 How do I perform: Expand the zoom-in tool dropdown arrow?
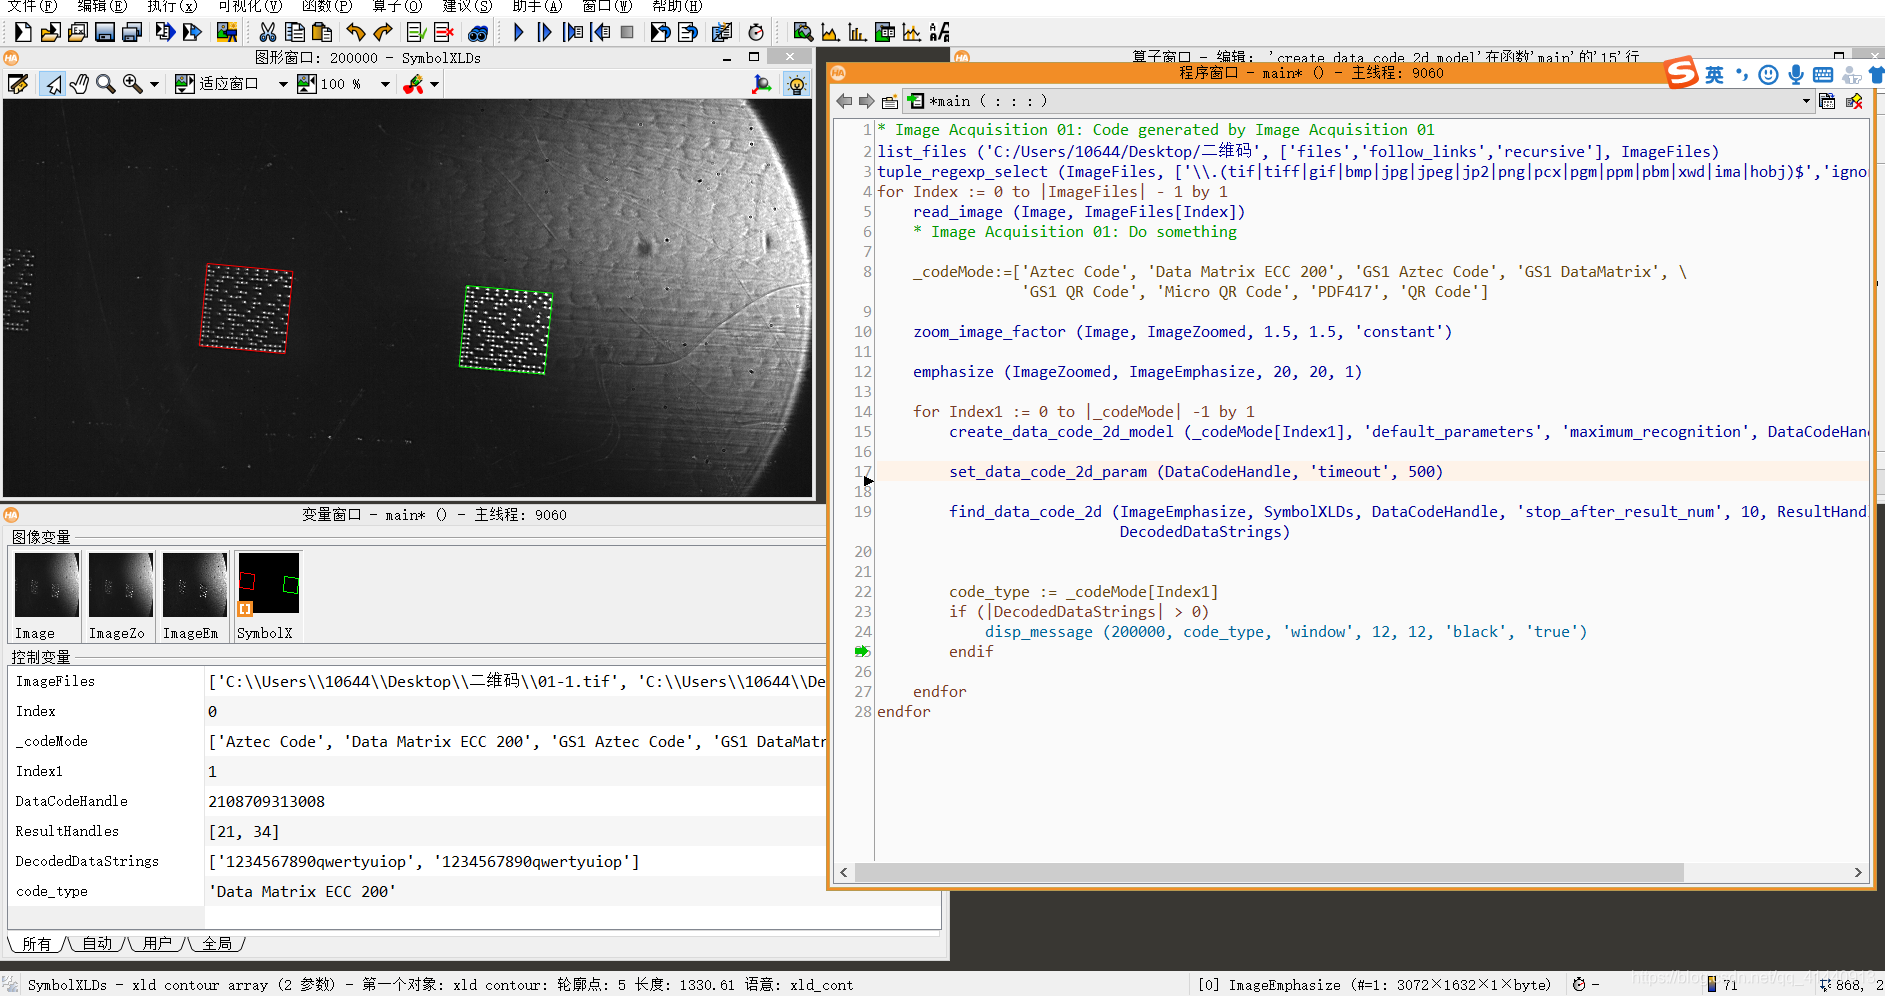click(154, 85)
